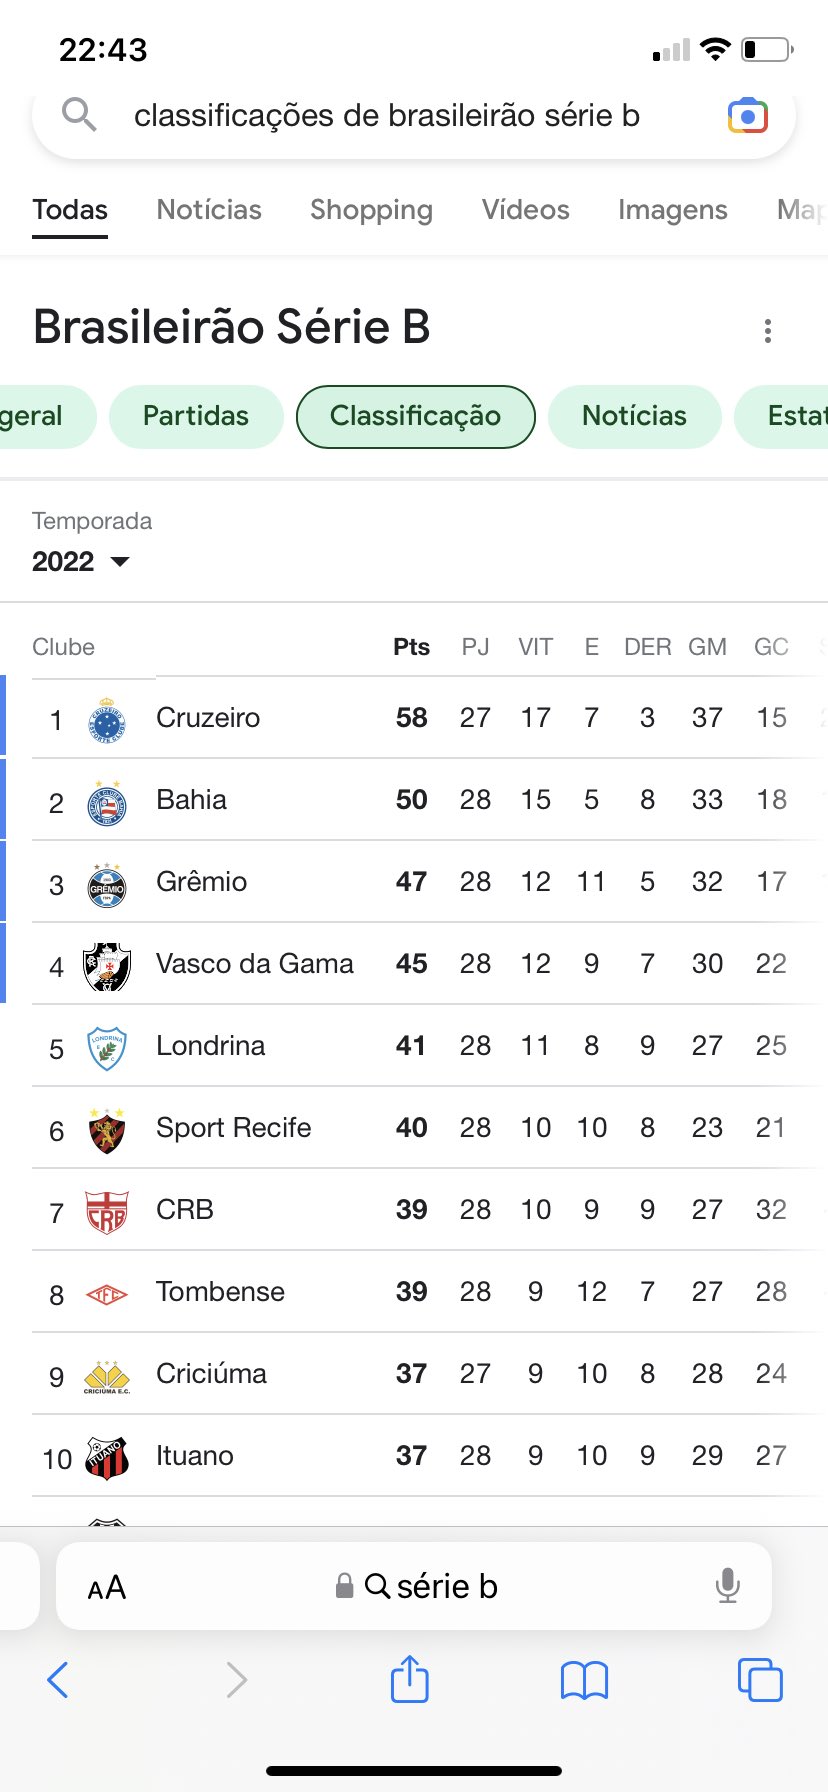The image size is (828, 1792).
Task: Tap the Google Lens camera icon
Action: (x=747, y=116)
